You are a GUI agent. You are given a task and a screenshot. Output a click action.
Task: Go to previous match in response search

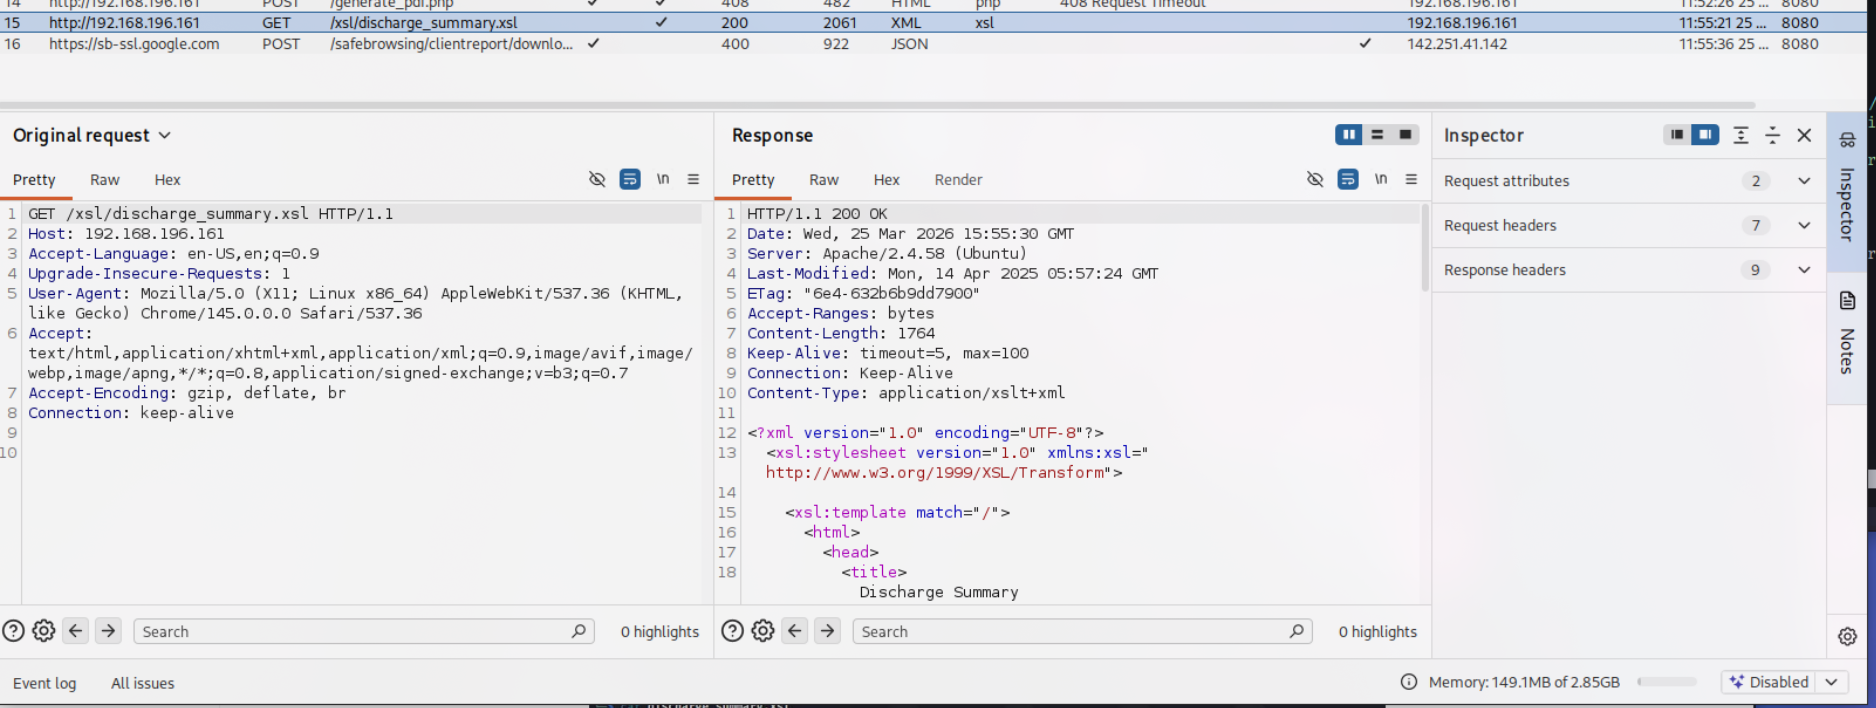tap(795, 631)
